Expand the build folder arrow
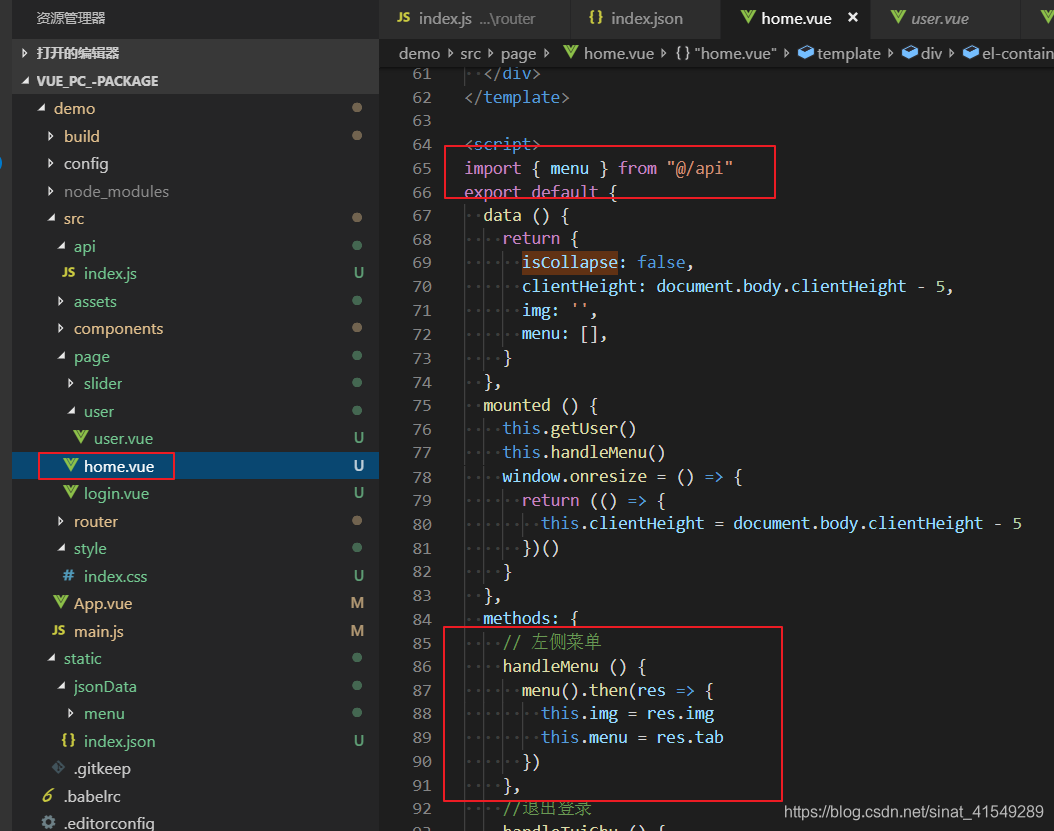 (51, 136)
